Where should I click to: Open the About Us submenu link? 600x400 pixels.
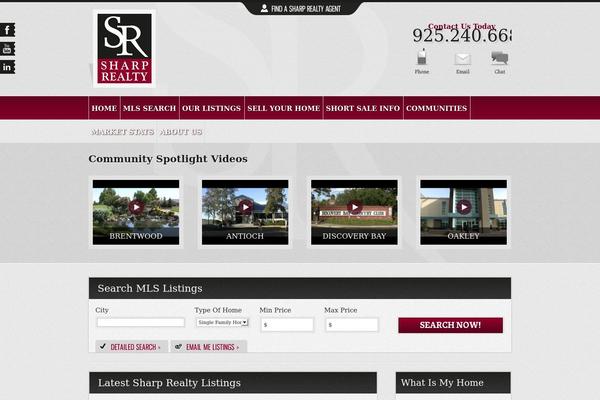coord(181,132)
